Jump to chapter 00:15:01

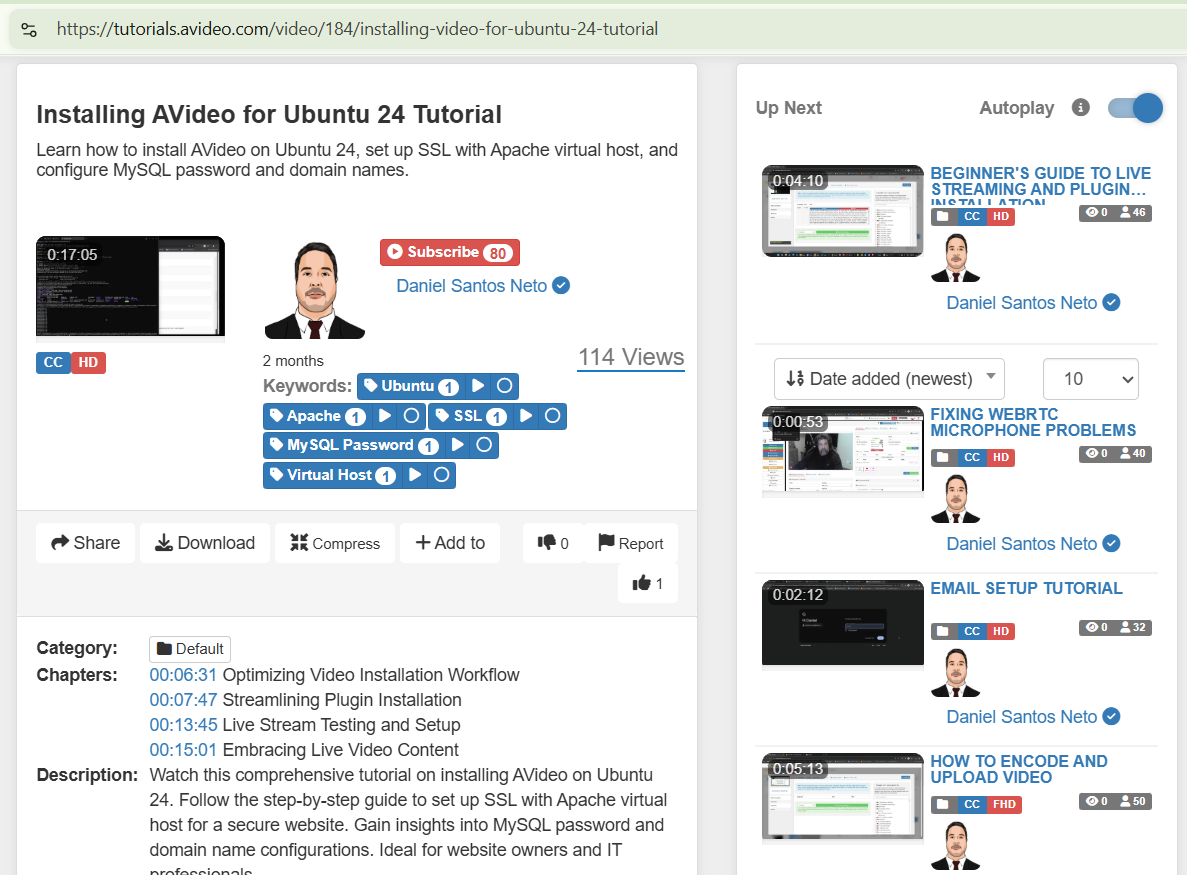click(x=183, y=750)
